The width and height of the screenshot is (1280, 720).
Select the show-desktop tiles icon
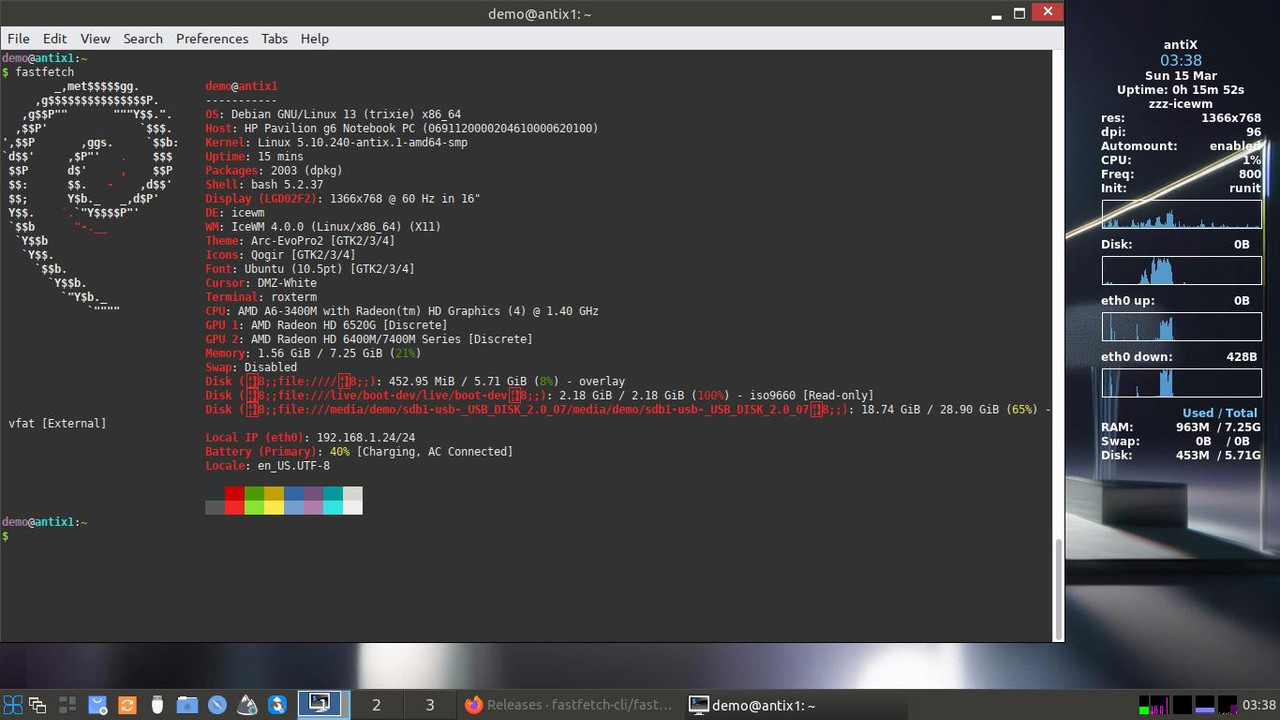[x=67, y=705]
